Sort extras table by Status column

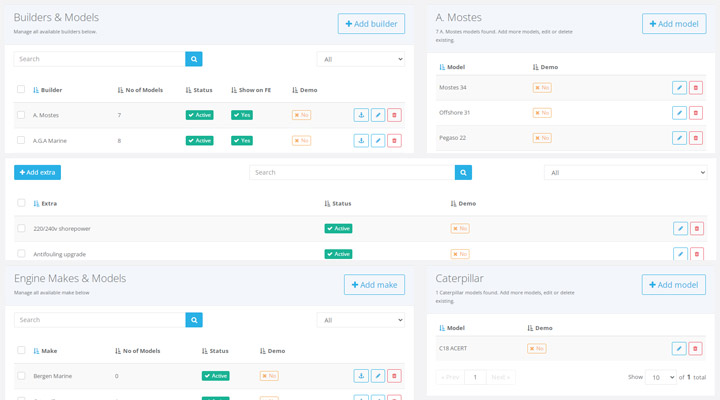point(338,203)
